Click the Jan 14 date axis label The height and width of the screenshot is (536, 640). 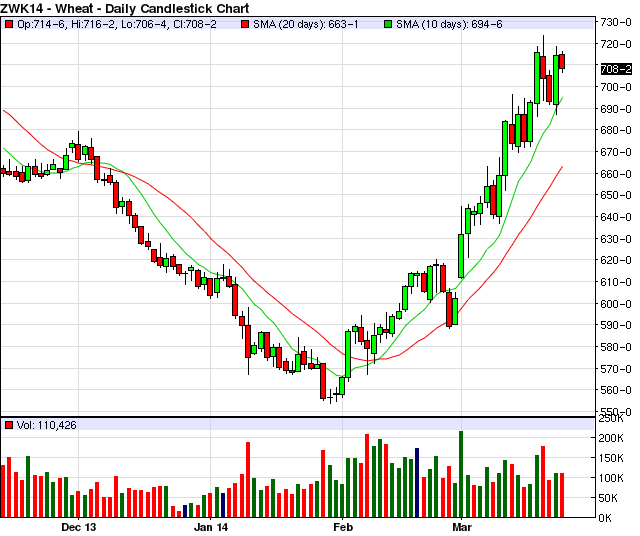point(211,527)
